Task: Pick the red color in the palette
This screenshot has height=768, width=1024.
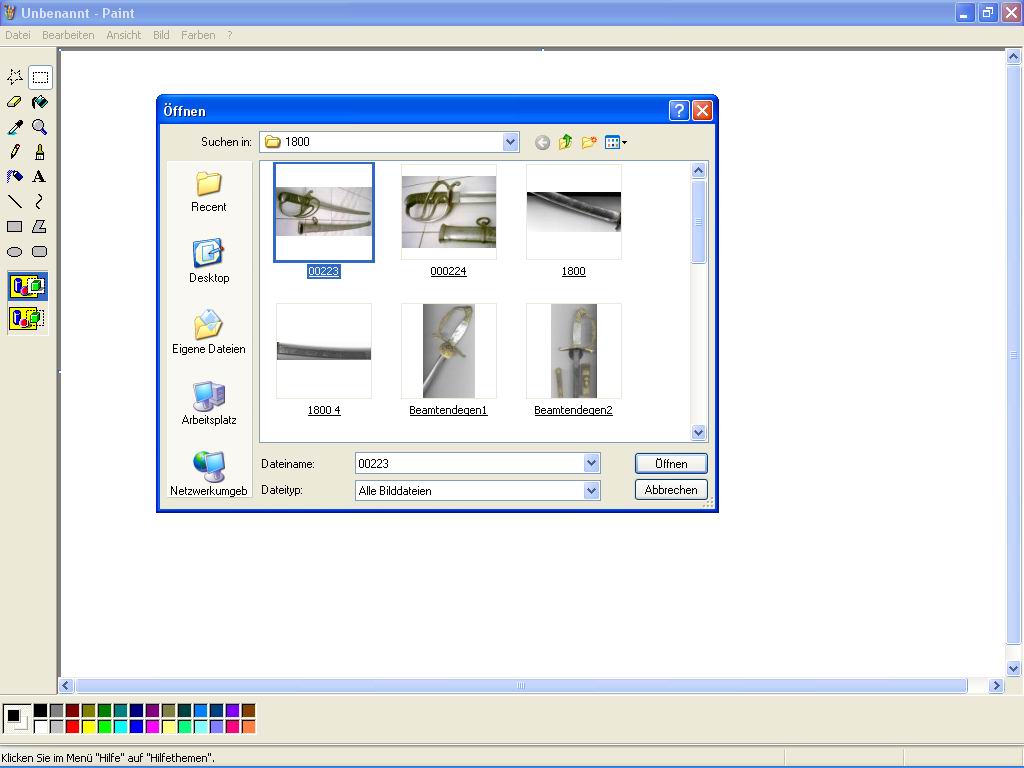Action: (x=72, y=727)
